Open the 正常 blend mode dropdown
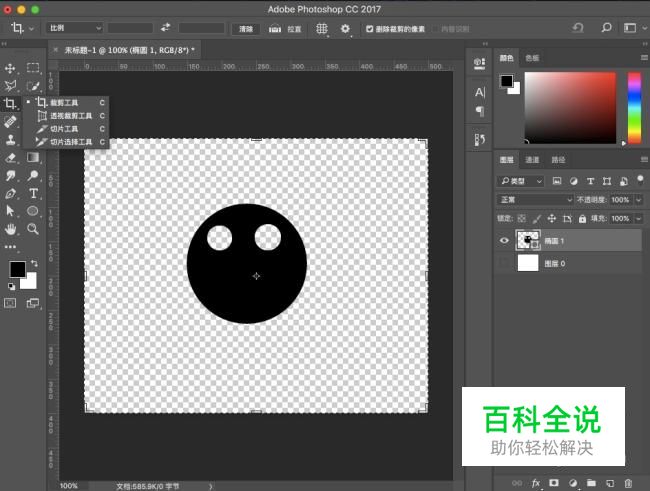This screenshot has height=491, width=650. point(536,200)
